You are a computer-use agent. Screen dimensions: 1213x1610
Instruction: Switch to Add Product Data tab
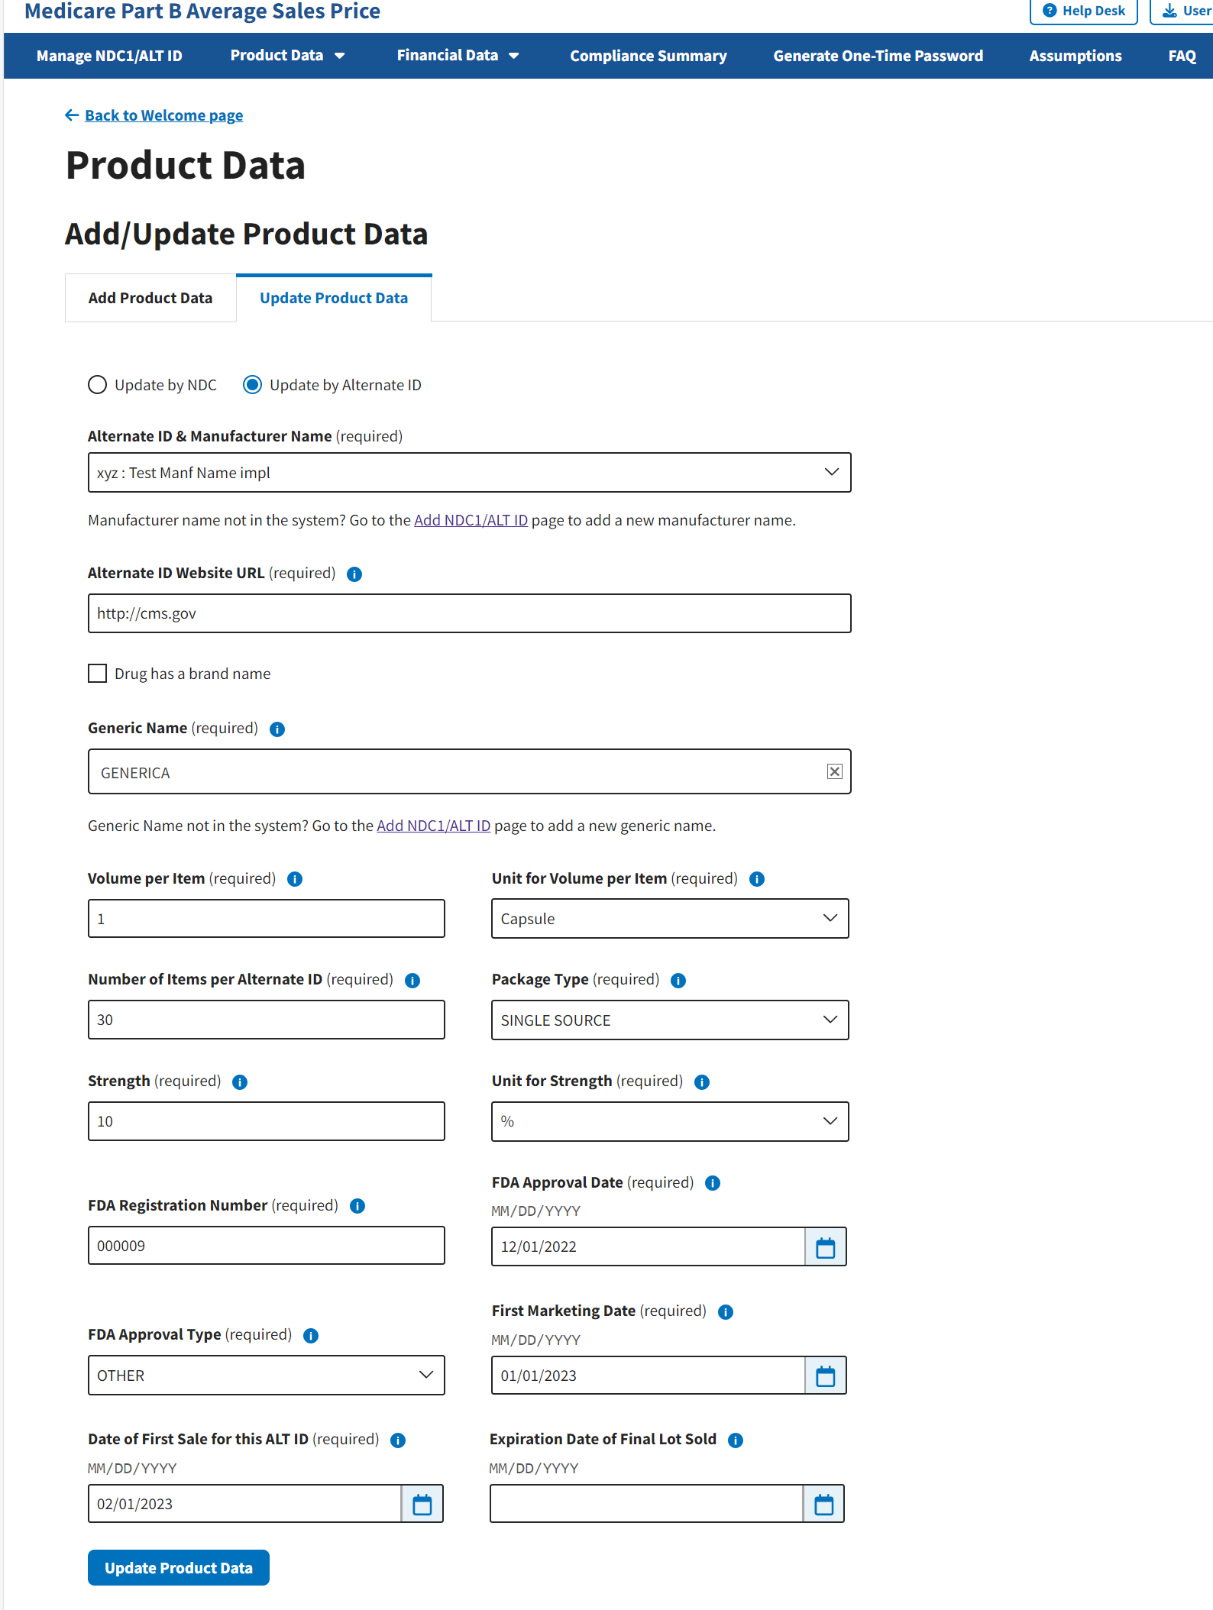pos(150,298)
